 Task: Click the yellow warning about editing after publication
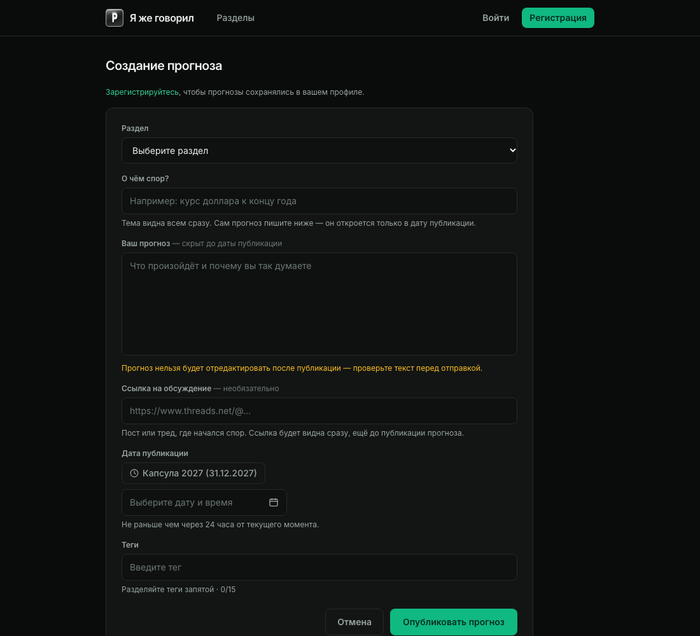click(x=302, y=368)
